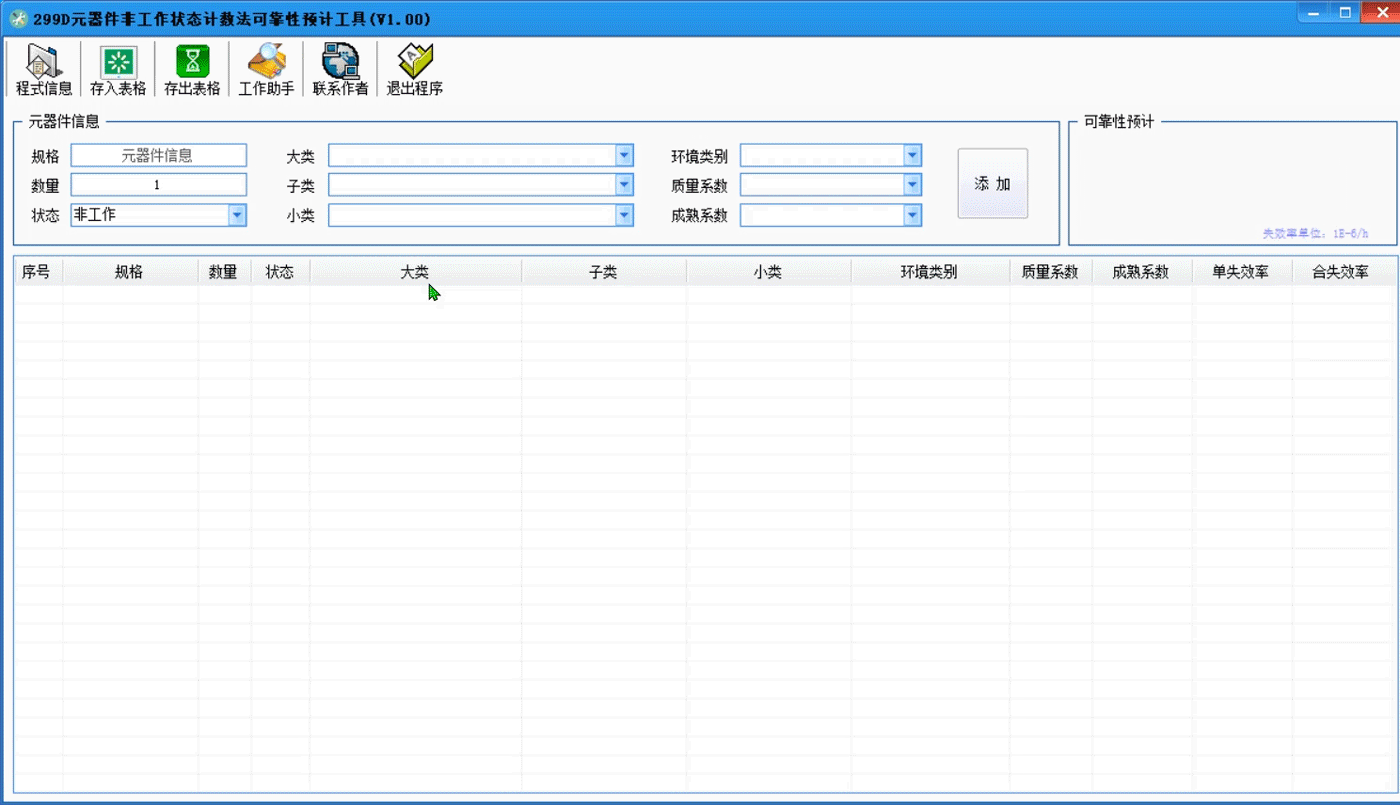This screenshot has height=805, width=1400.
Task: Open the 程式信息 program info icon
Action: click(44, 69)
